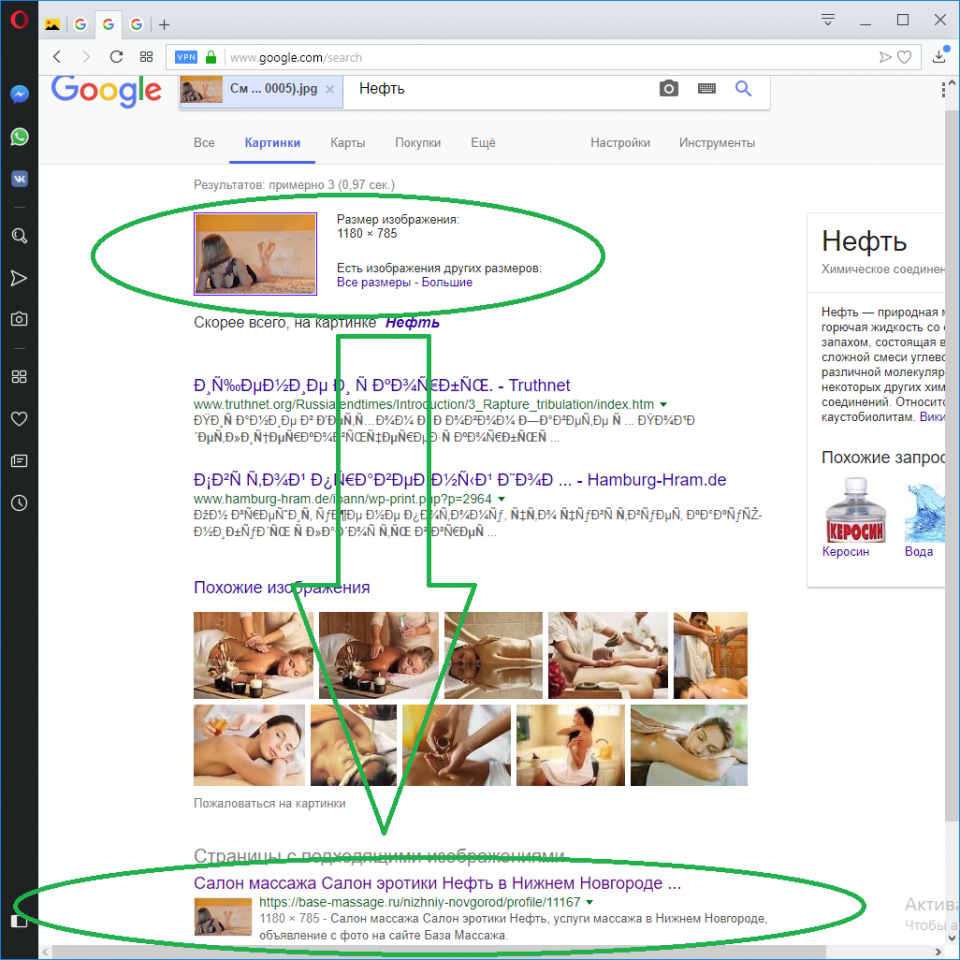
Task: Expand the dropdown arrow next to truthnet.org URL
Action: point(663,404)
